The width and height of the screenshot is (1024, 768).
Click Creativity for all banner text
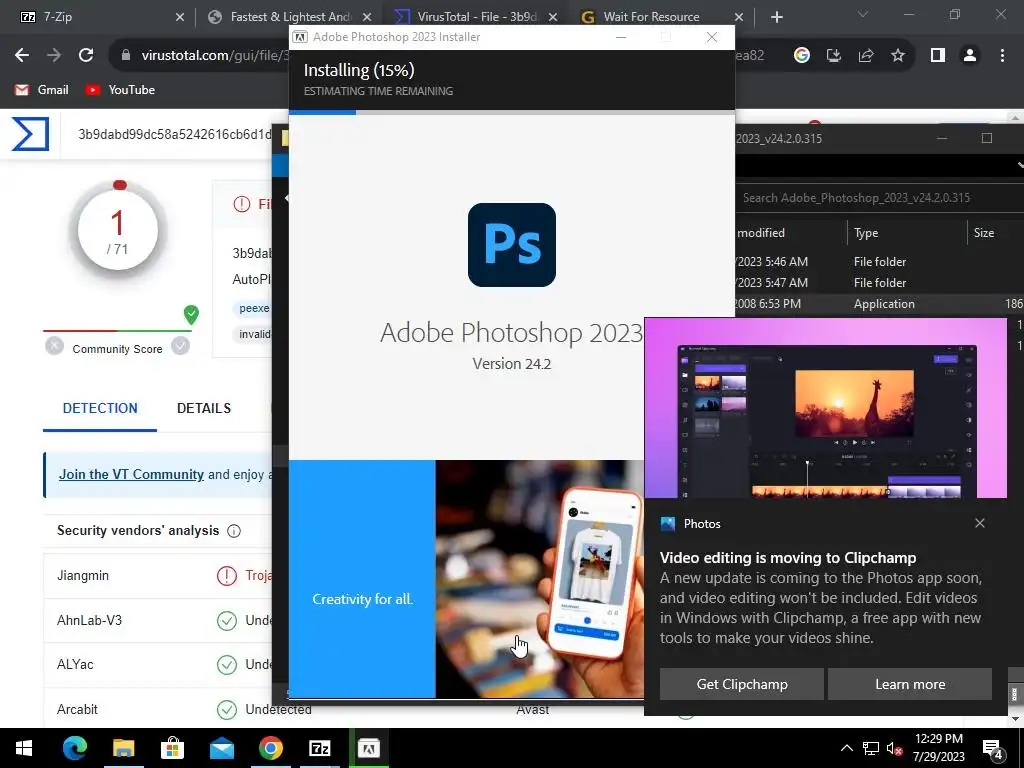click(362, 600)
